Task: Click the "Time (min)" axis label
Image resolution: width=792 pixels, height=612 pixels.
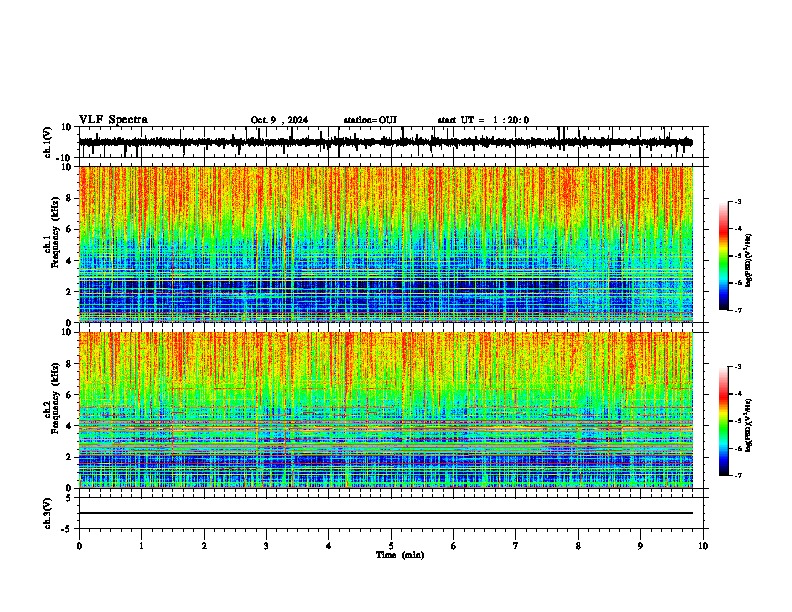Action: (x=400, y=555)
